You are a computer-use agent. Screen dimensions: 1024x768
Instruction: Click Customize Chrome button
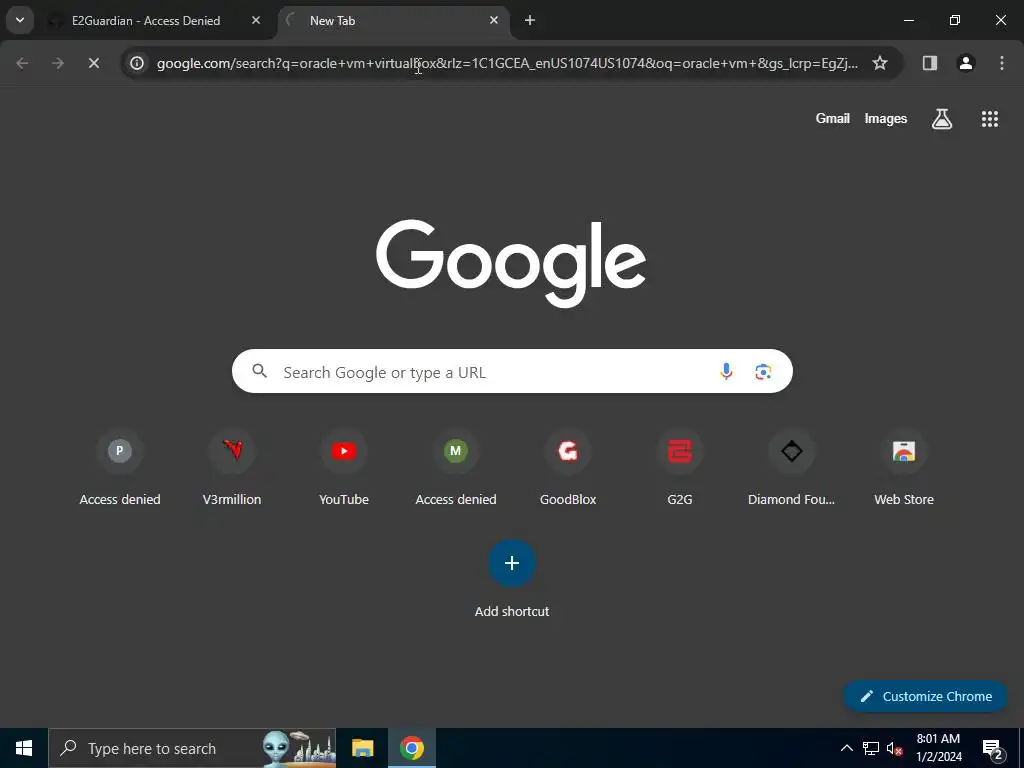coord(925,696)
